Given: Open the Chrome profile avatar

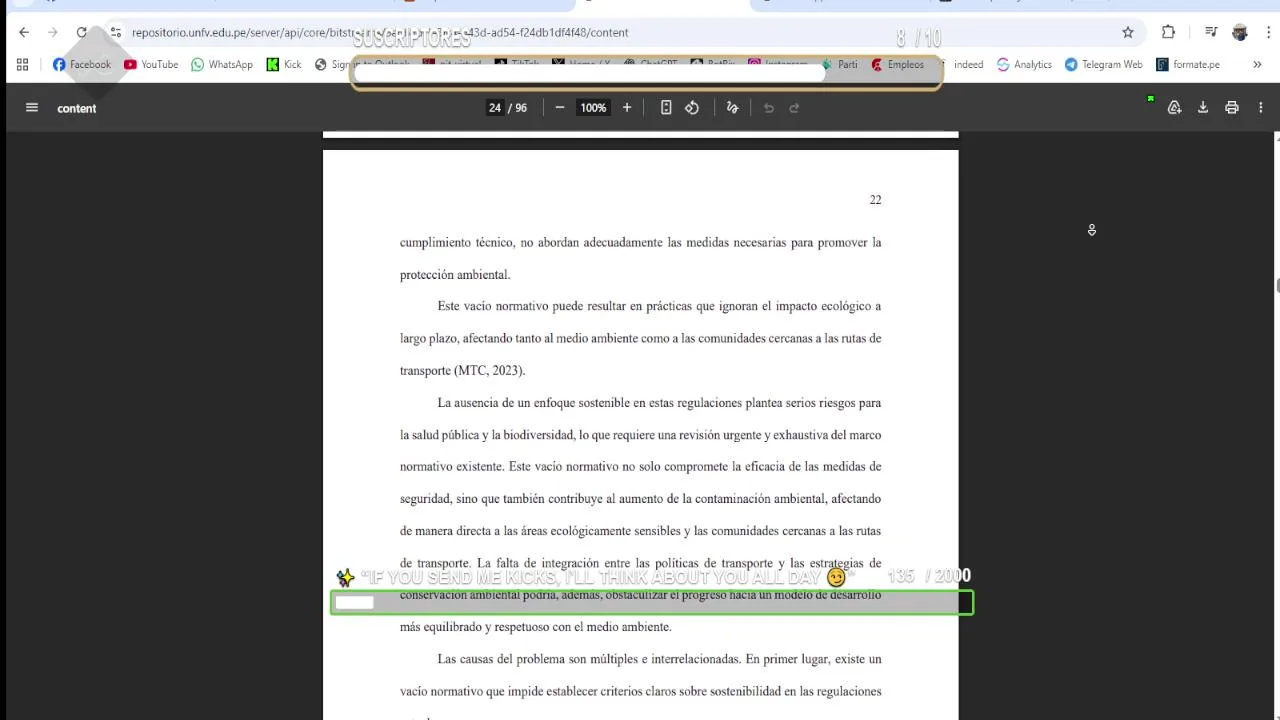Looking at the screenshot, I should (x=1240, y=32).
